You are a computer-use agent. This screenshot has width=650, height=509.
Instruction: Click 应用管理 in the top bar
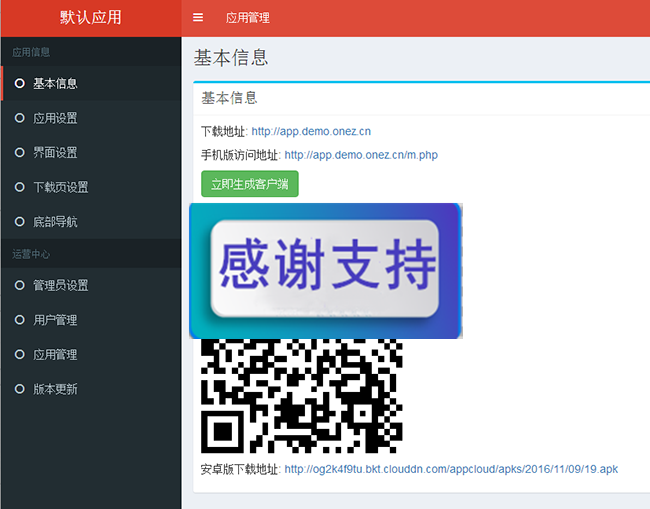point(247,18)
